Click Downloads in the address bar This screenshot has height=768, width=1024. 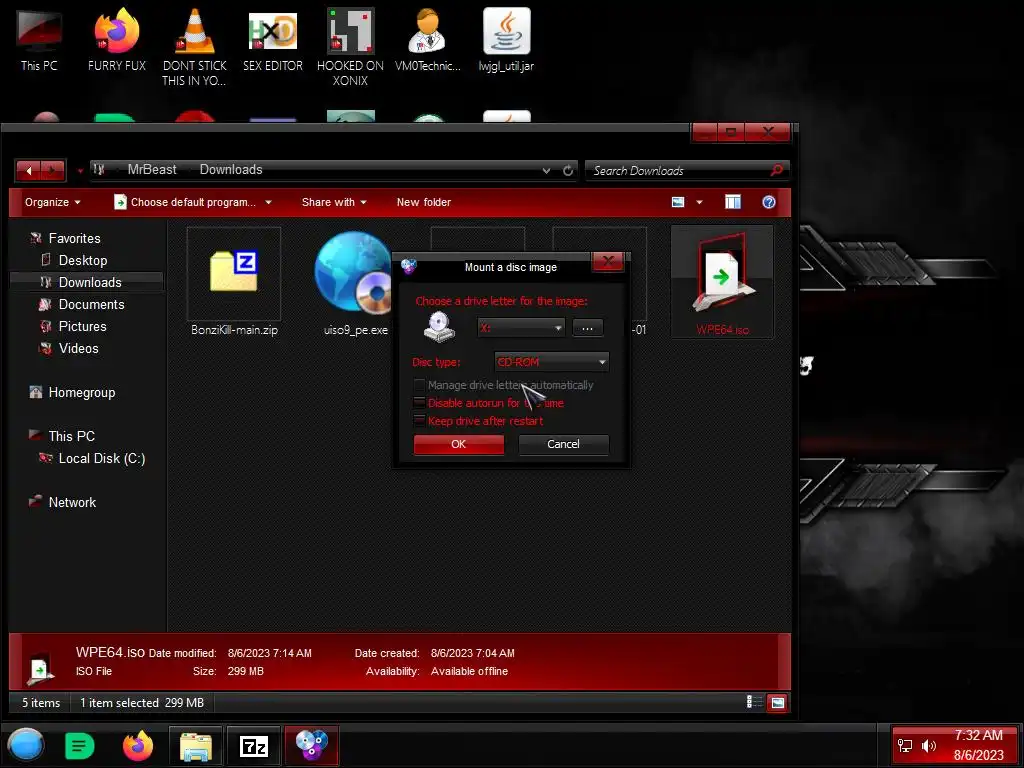[231, 170]
